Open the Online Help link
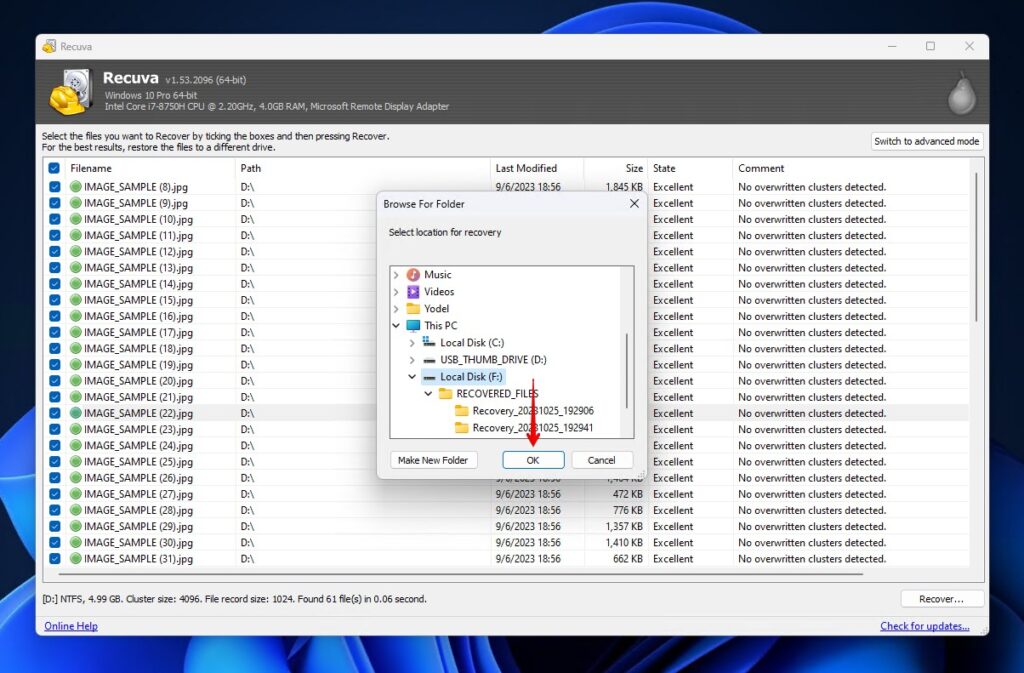 pos(69,625)
